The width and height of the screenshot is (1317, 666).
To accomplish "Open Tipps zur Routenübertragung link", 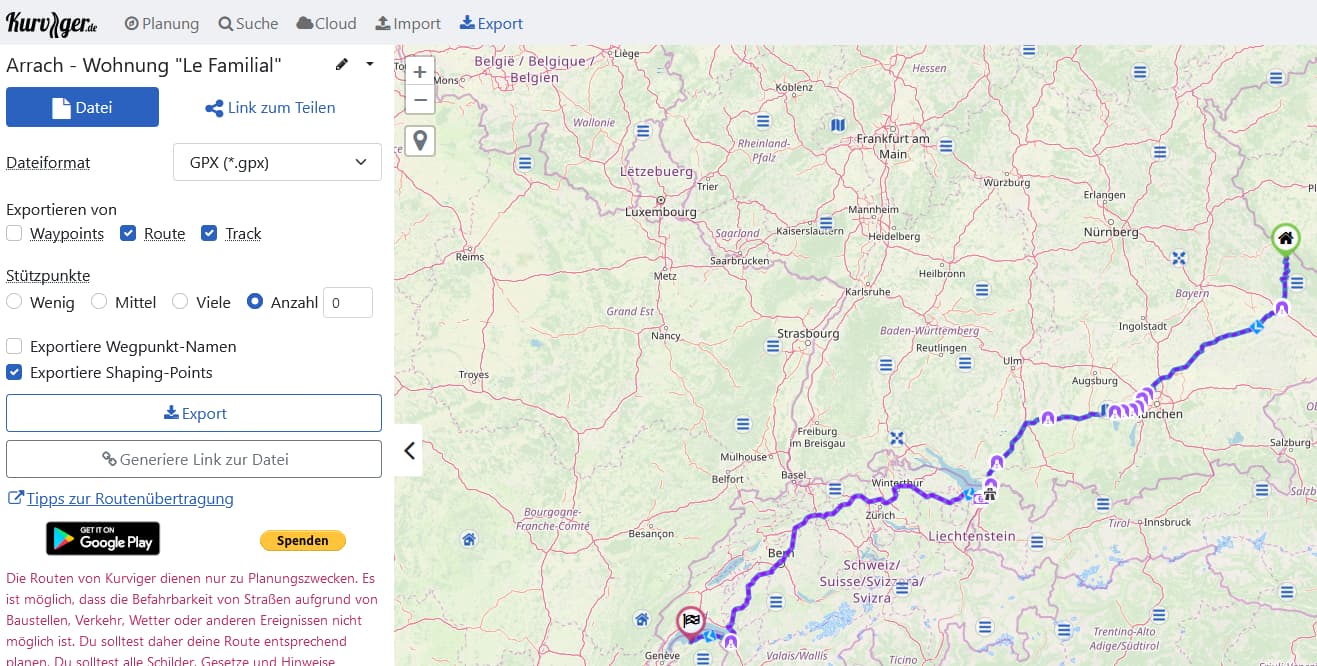I will pyautogui.click(x=130, y=498).
